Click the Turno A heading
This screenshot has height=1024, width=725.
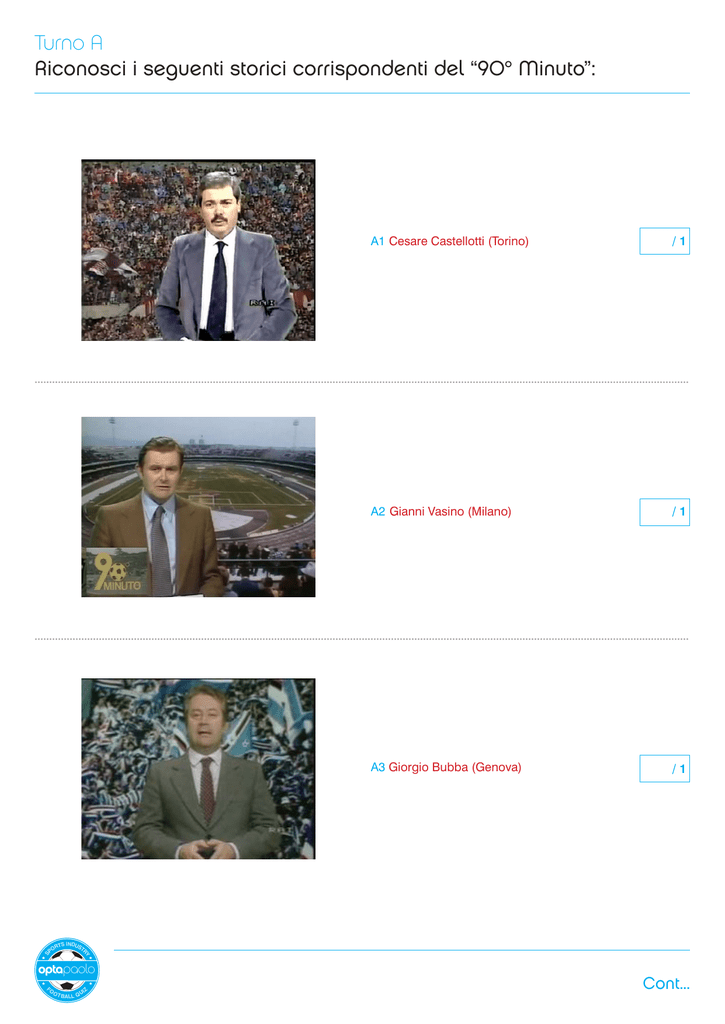click(x=69, y=43)
